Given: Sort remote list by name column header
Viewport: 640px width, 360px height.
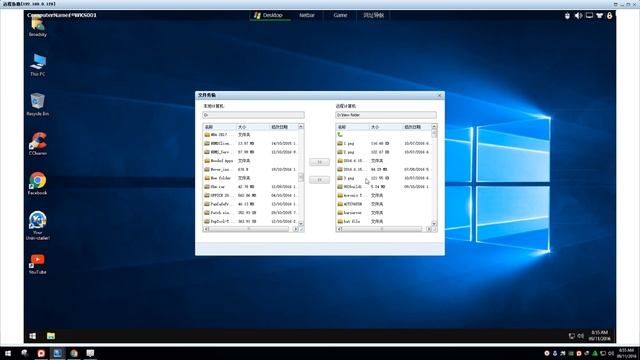Looking at the screenshot, I should tap(353, 127).
